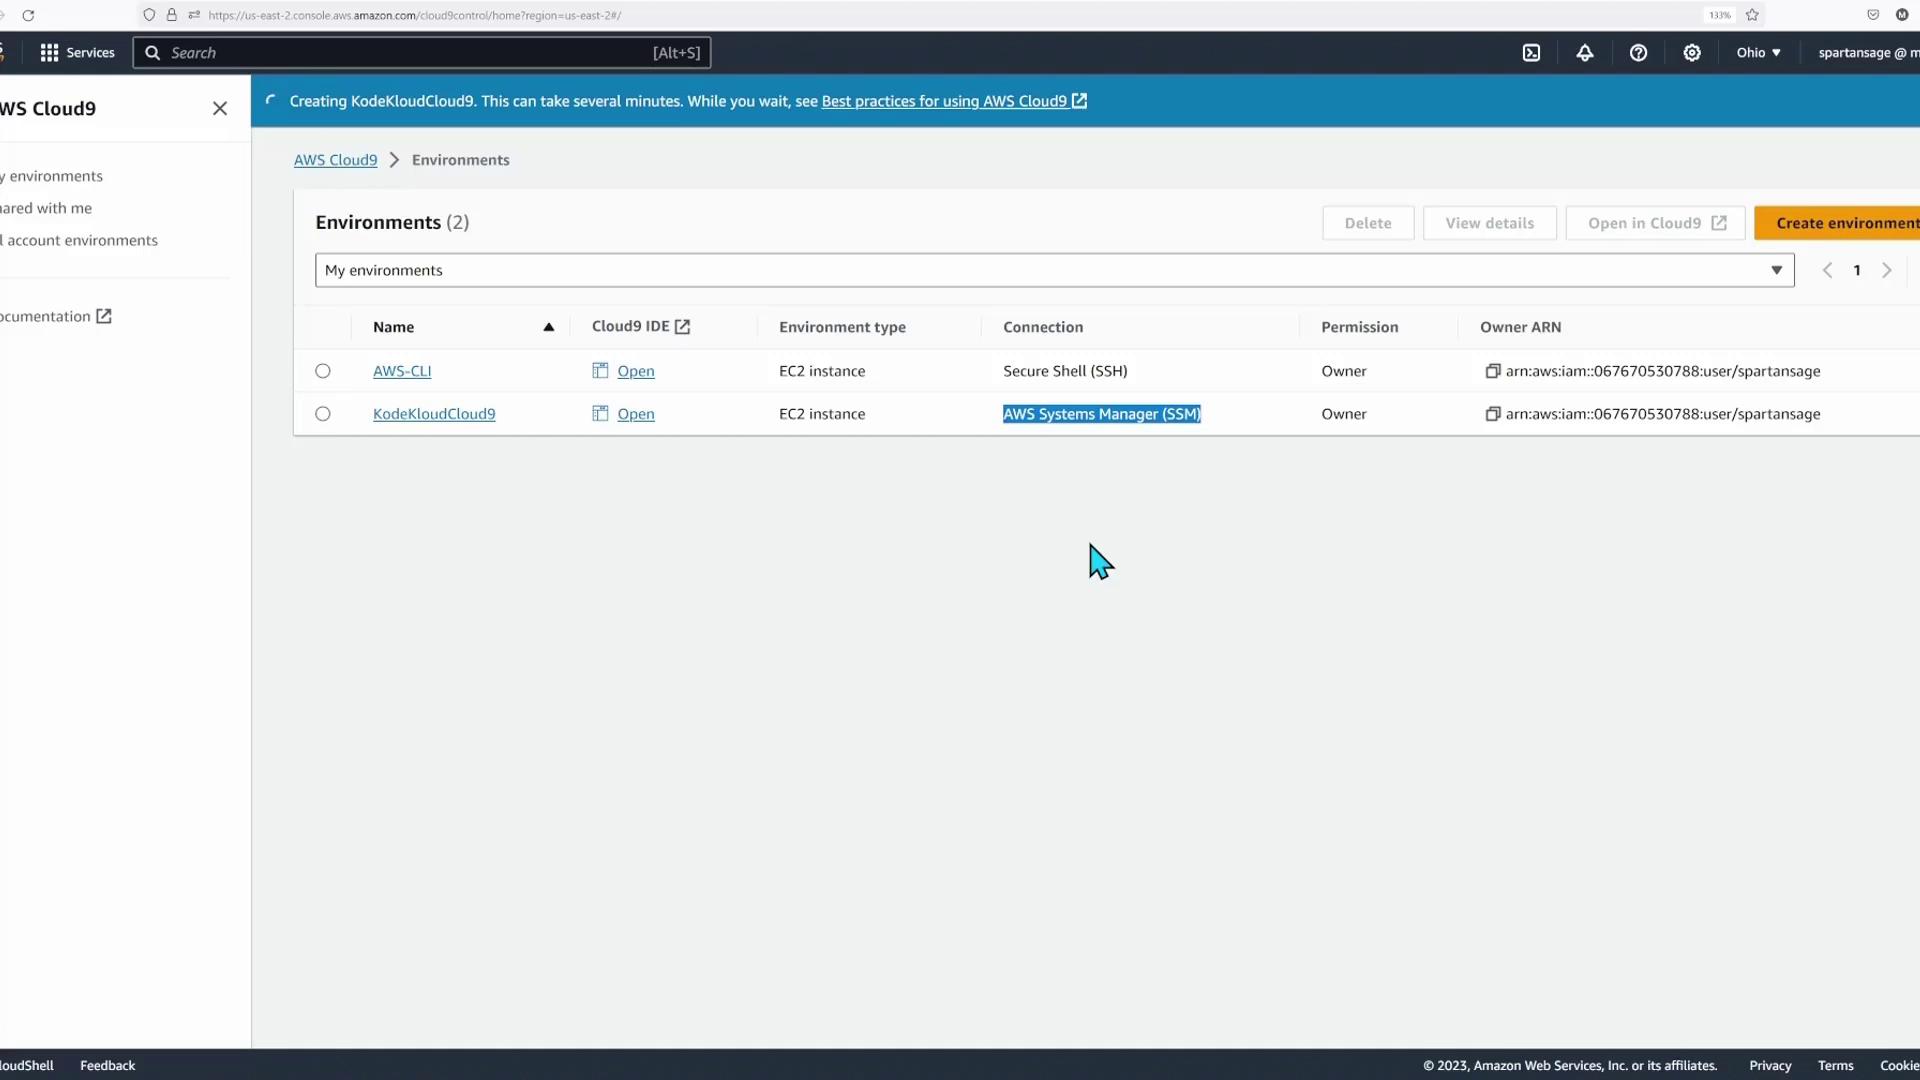1920x1080 pixels.
Task: Bookmark the page with the star icon
Action: (x=1752, y=15)
